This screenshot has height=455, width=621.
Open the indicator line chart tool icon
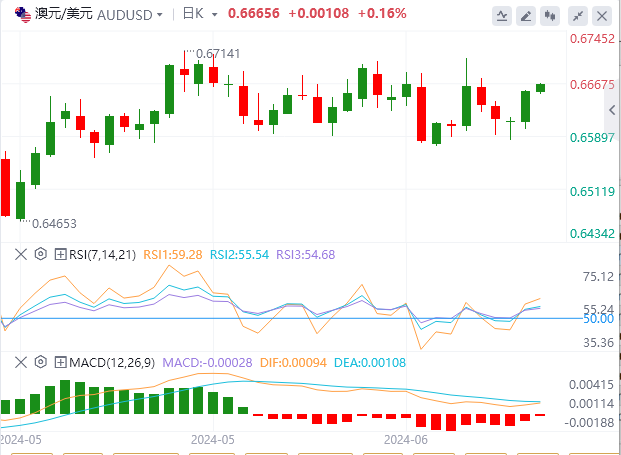tap(502, 16)
